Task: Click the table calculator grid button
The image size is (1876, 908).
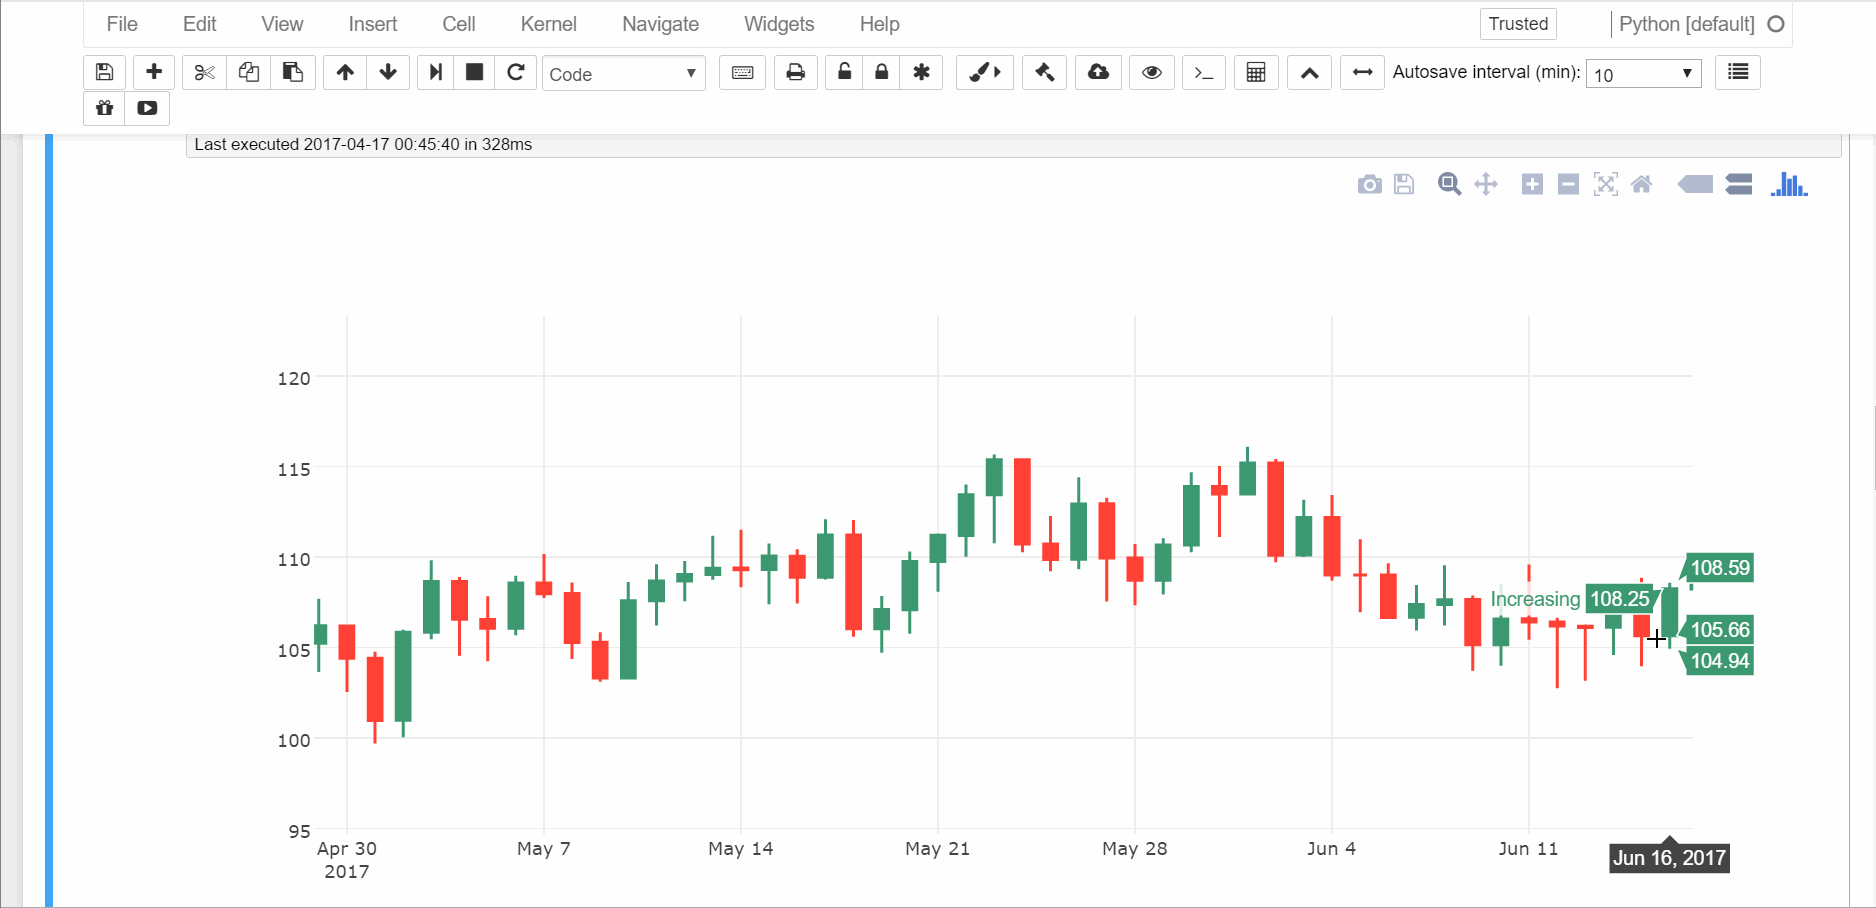Action: [x=1256, y=72]
